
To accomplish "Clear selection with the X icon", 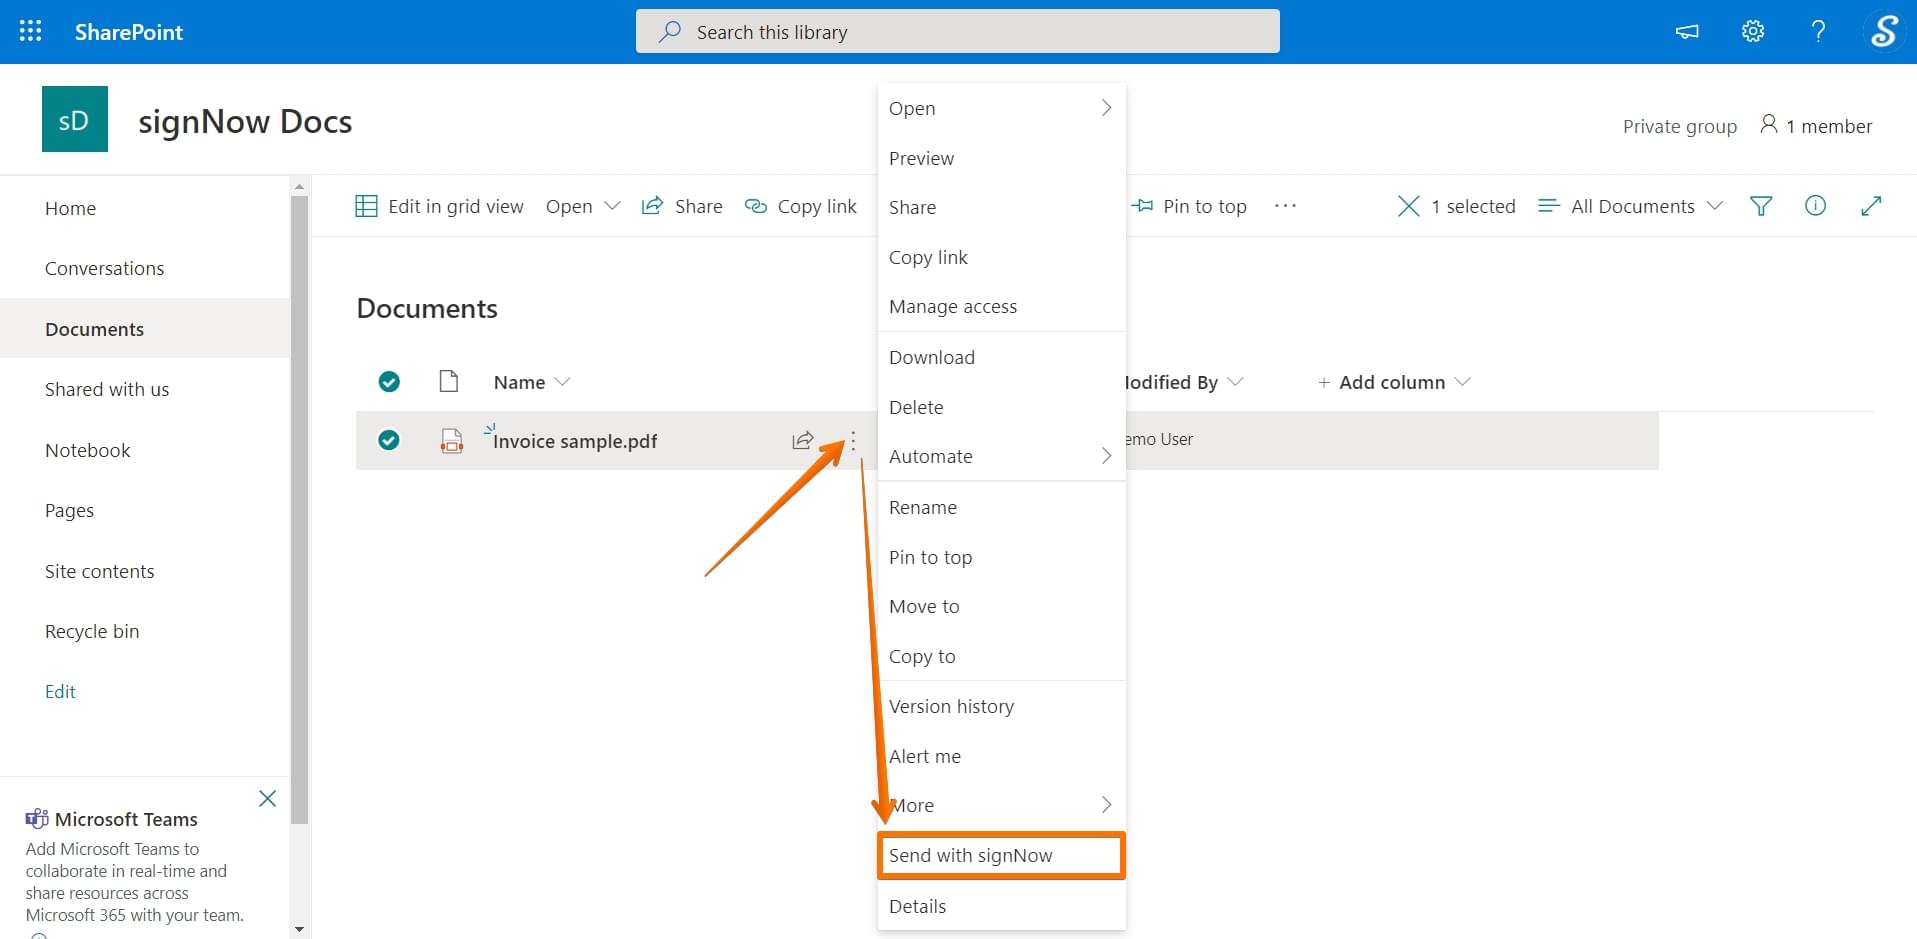I will point(1408,206).
